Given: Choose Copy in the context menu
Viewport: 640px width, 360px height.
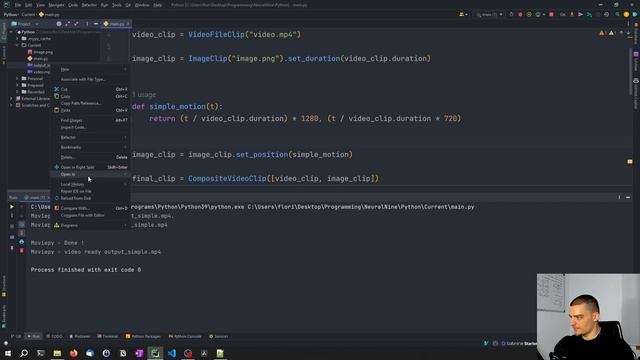Looking at the screenshot, I should 90,96.
